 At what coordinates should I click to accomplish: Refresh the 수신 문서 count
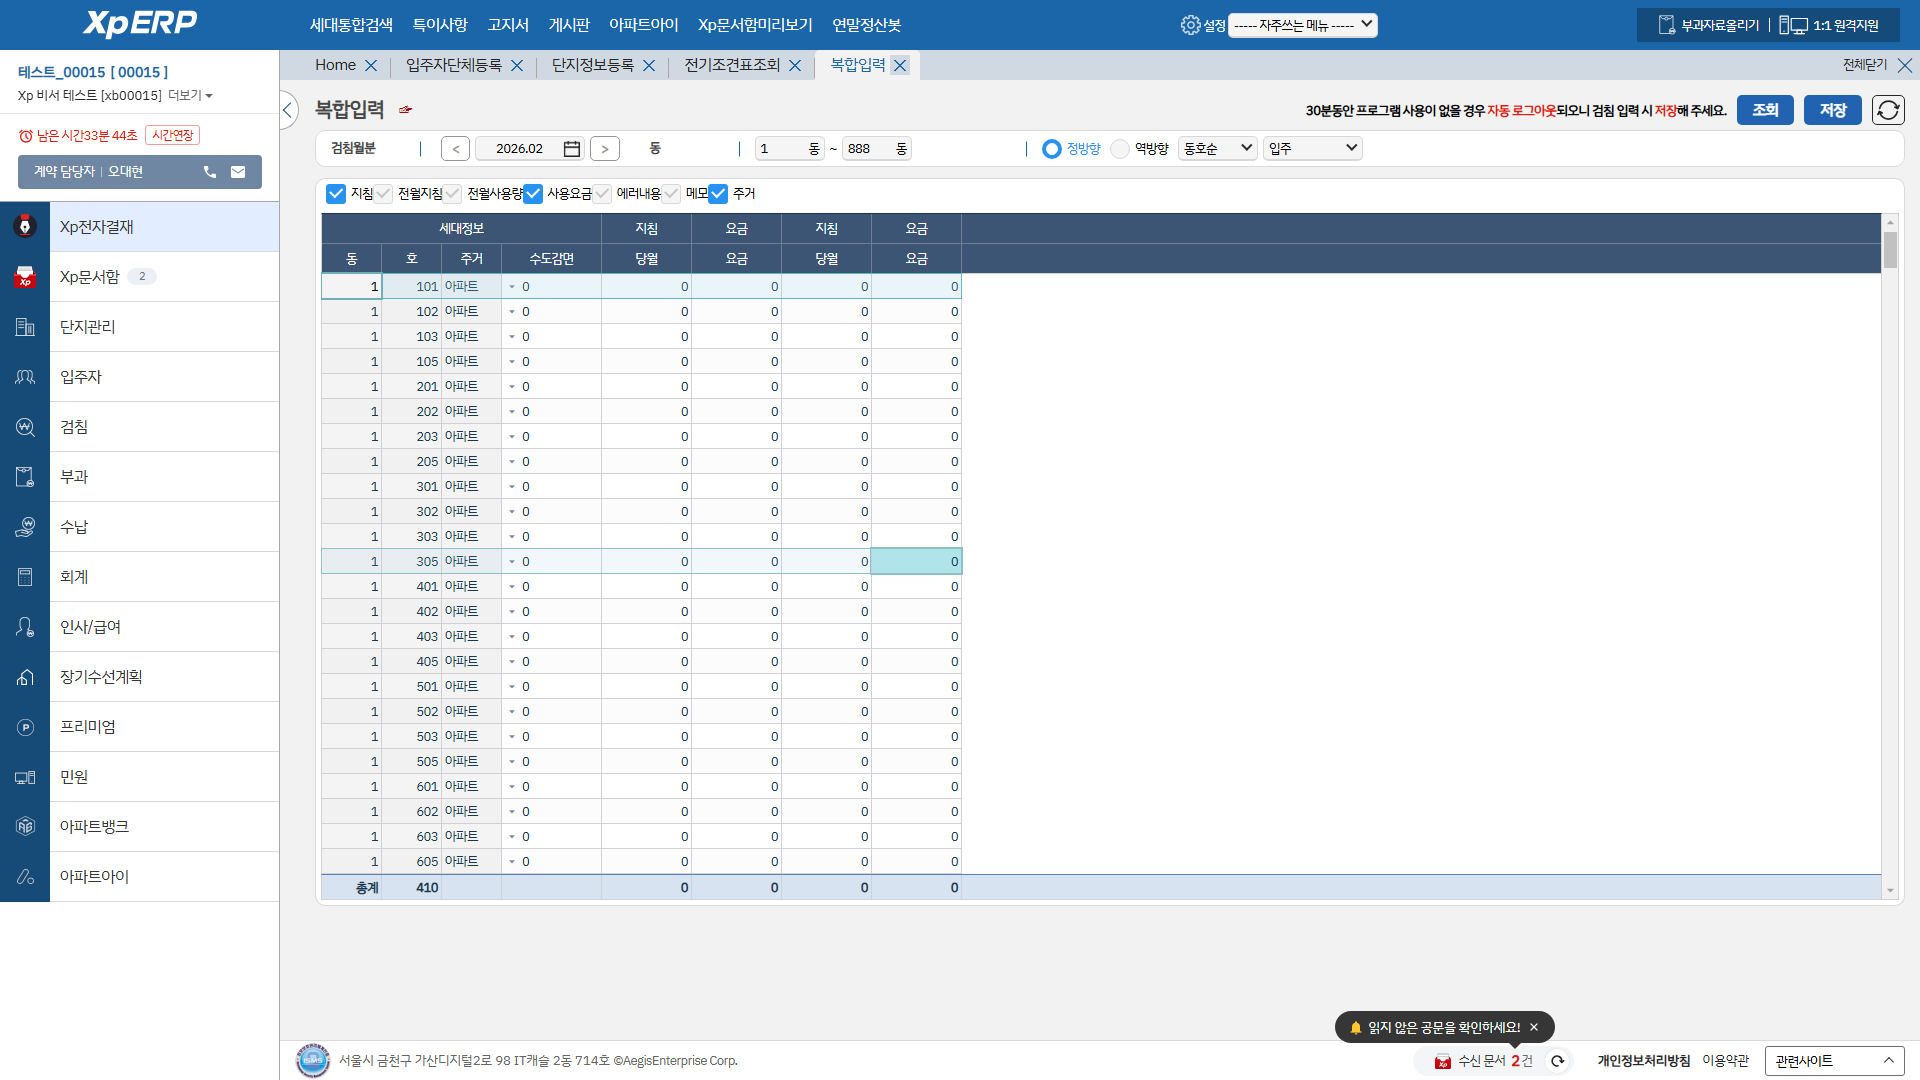click(1557, 1061)
